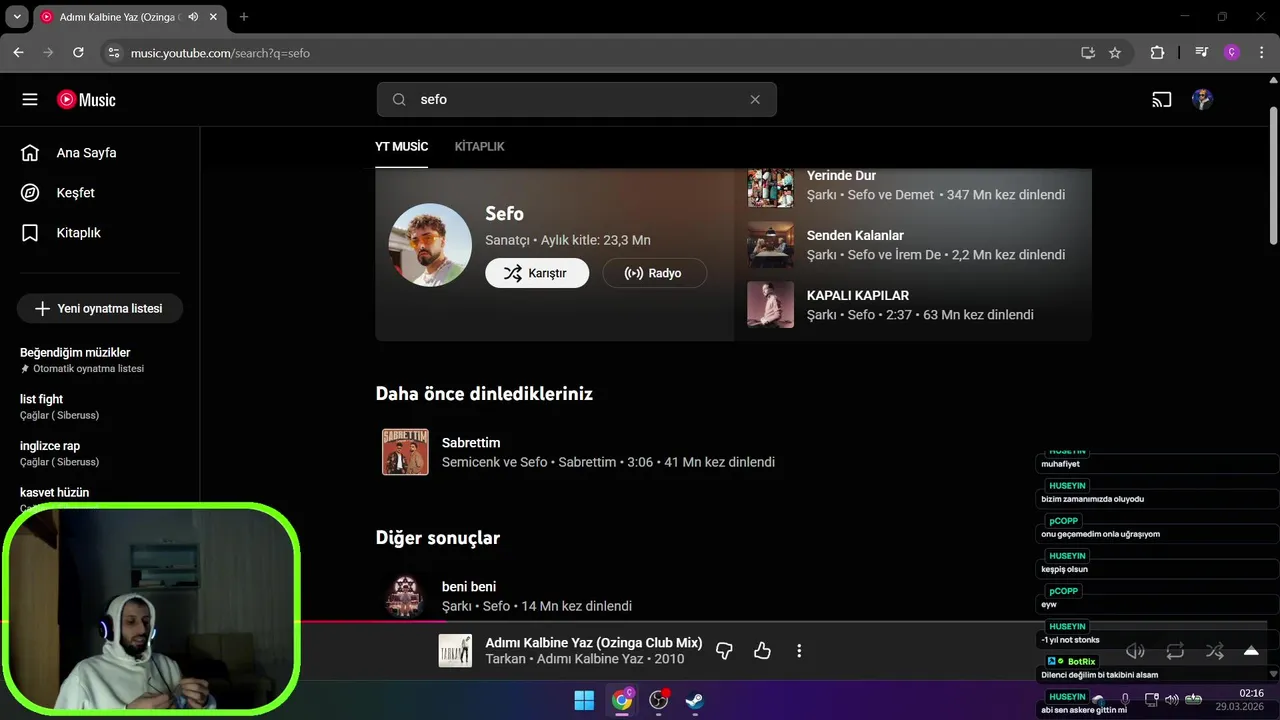The width and height of the screenshot is (1280, 720).
Task: Open Chrome profile avatar
Action: tap(1232, 53)
